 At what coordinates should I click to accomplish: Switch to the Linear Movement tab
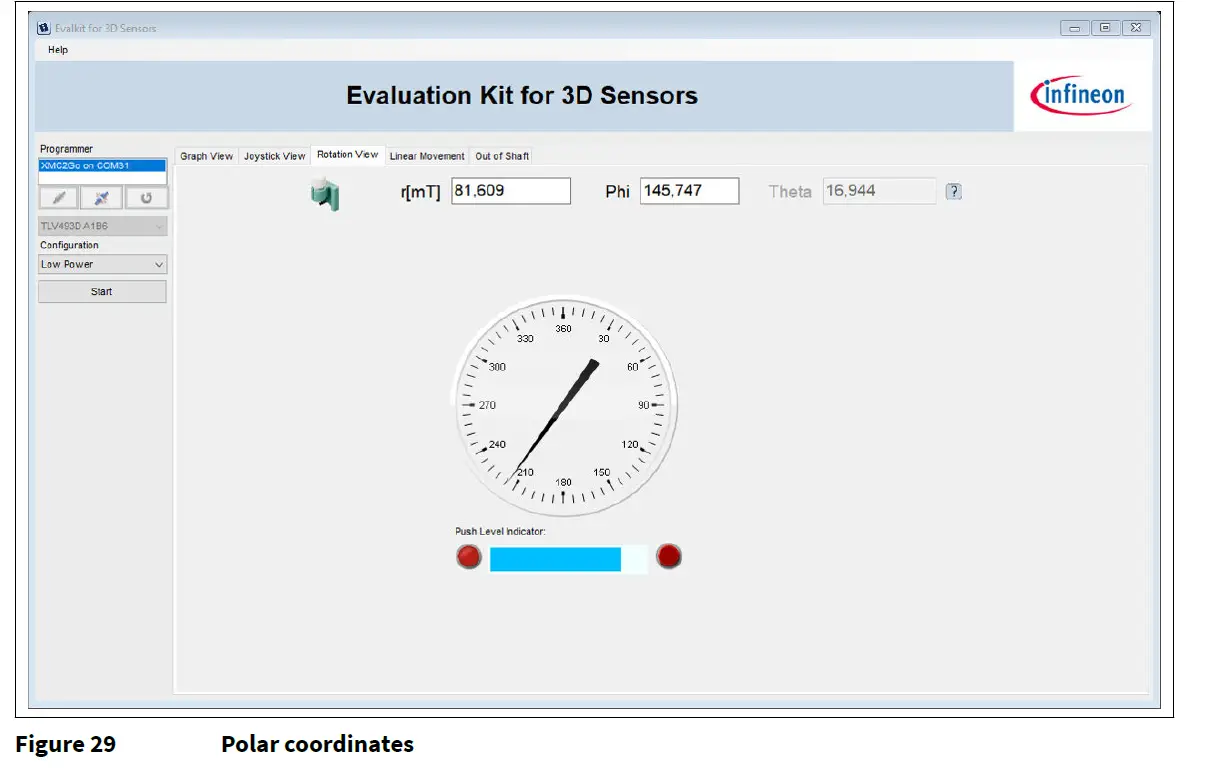coord(427,156)
